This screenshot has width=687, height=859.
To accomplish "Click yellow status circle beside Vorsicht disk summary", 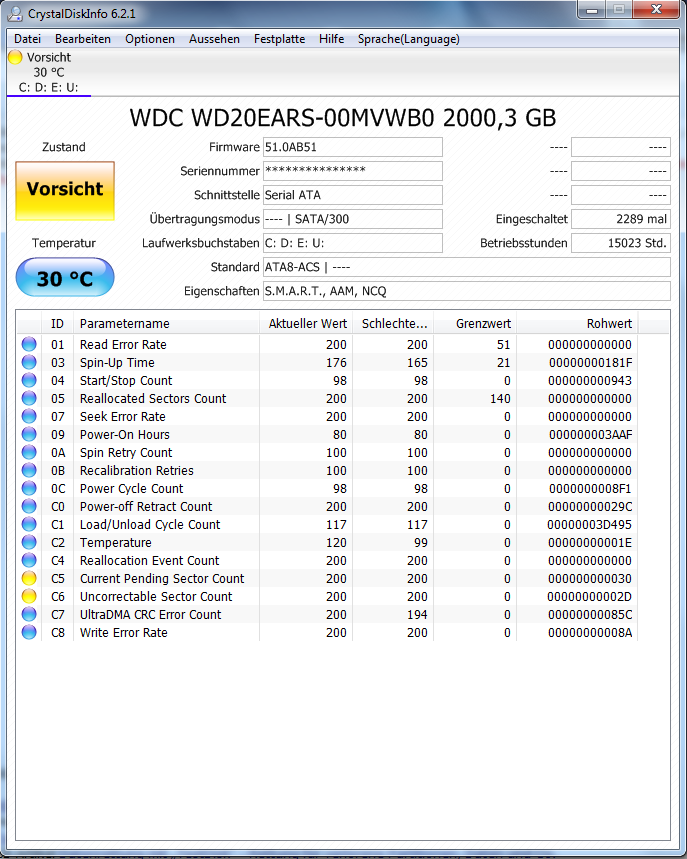I will tap(15, 57).
